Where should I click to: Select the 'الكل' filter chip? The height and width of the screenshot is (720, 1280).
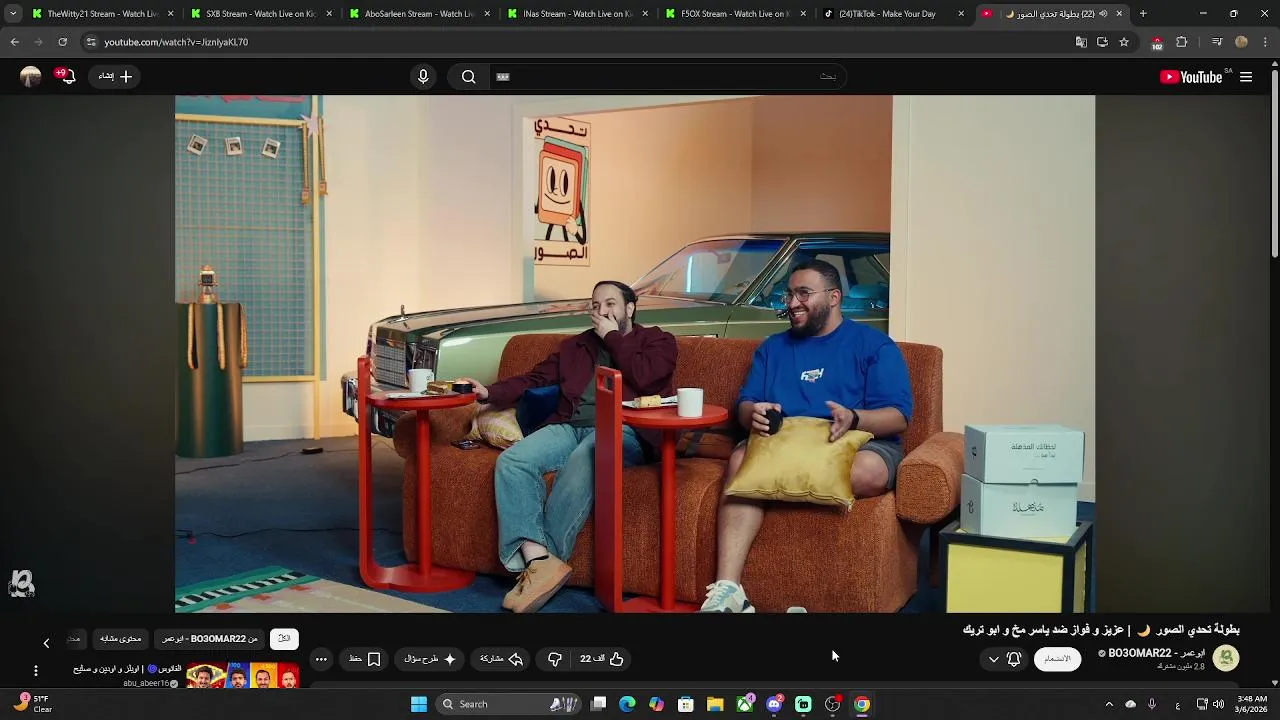pos(284,638)
